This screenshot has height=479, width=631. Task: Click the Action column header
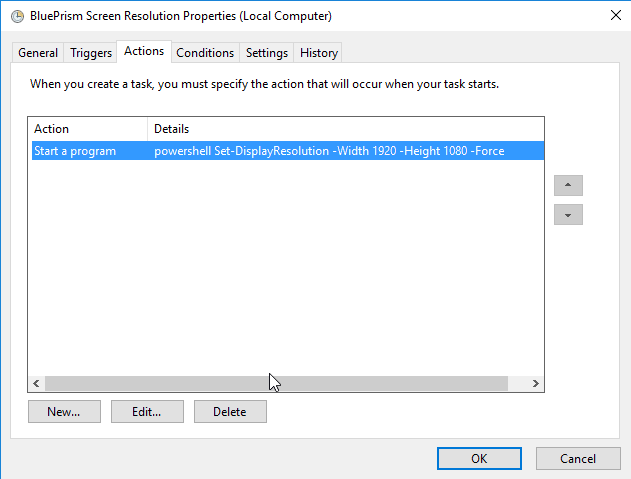click(x=88, y=129)
